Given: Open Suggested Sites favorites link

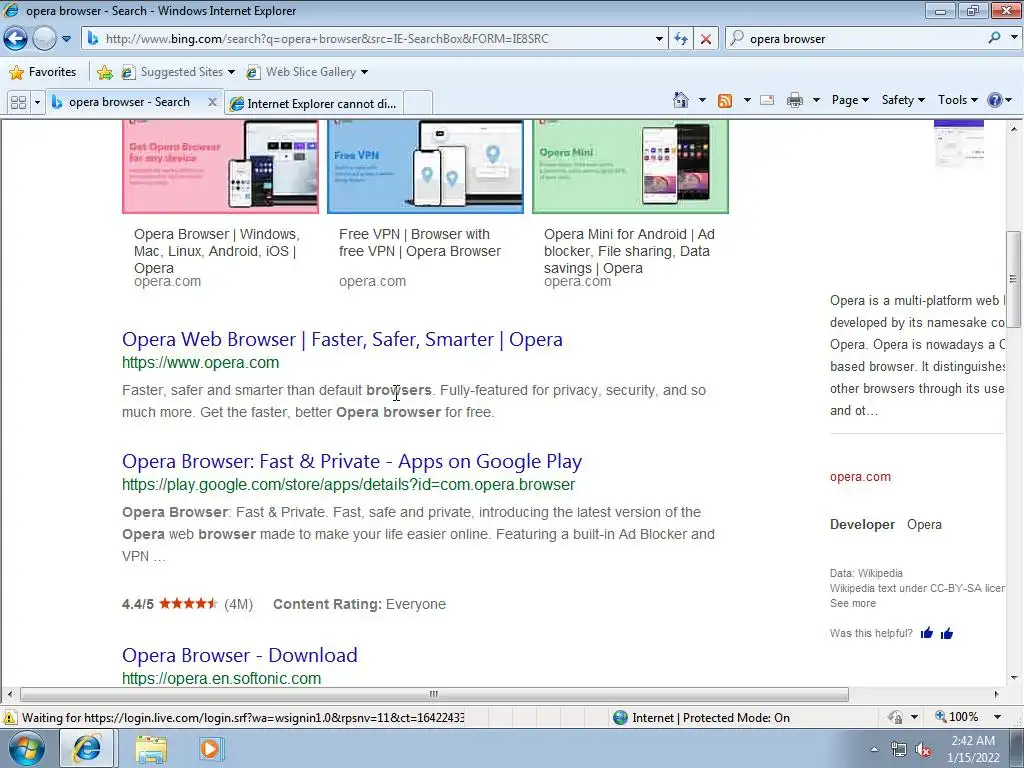Looking at the screenshot, I should coord(178,72).
